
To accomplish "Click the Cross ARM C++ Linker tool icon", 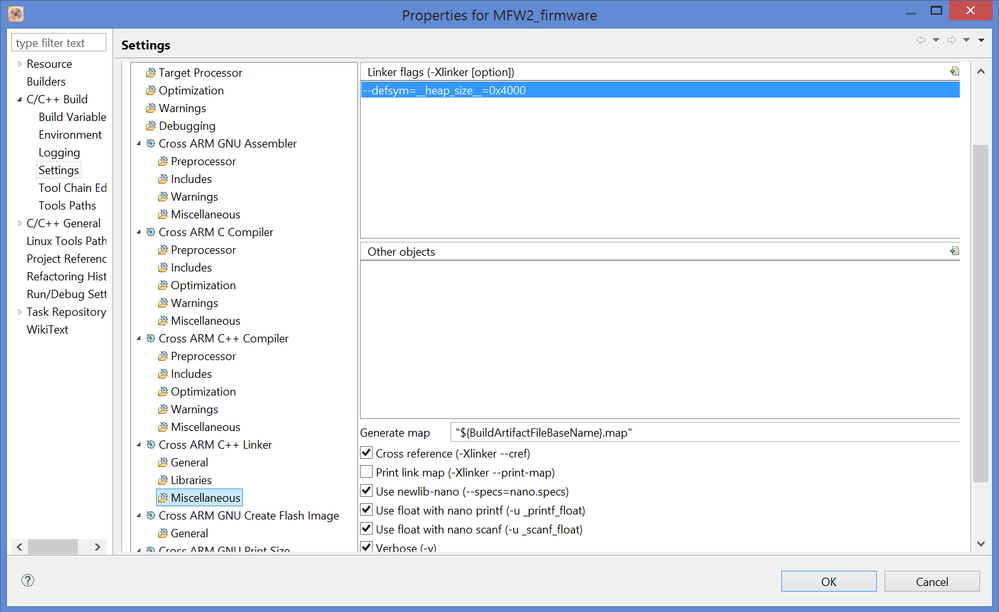I will 151,445.
